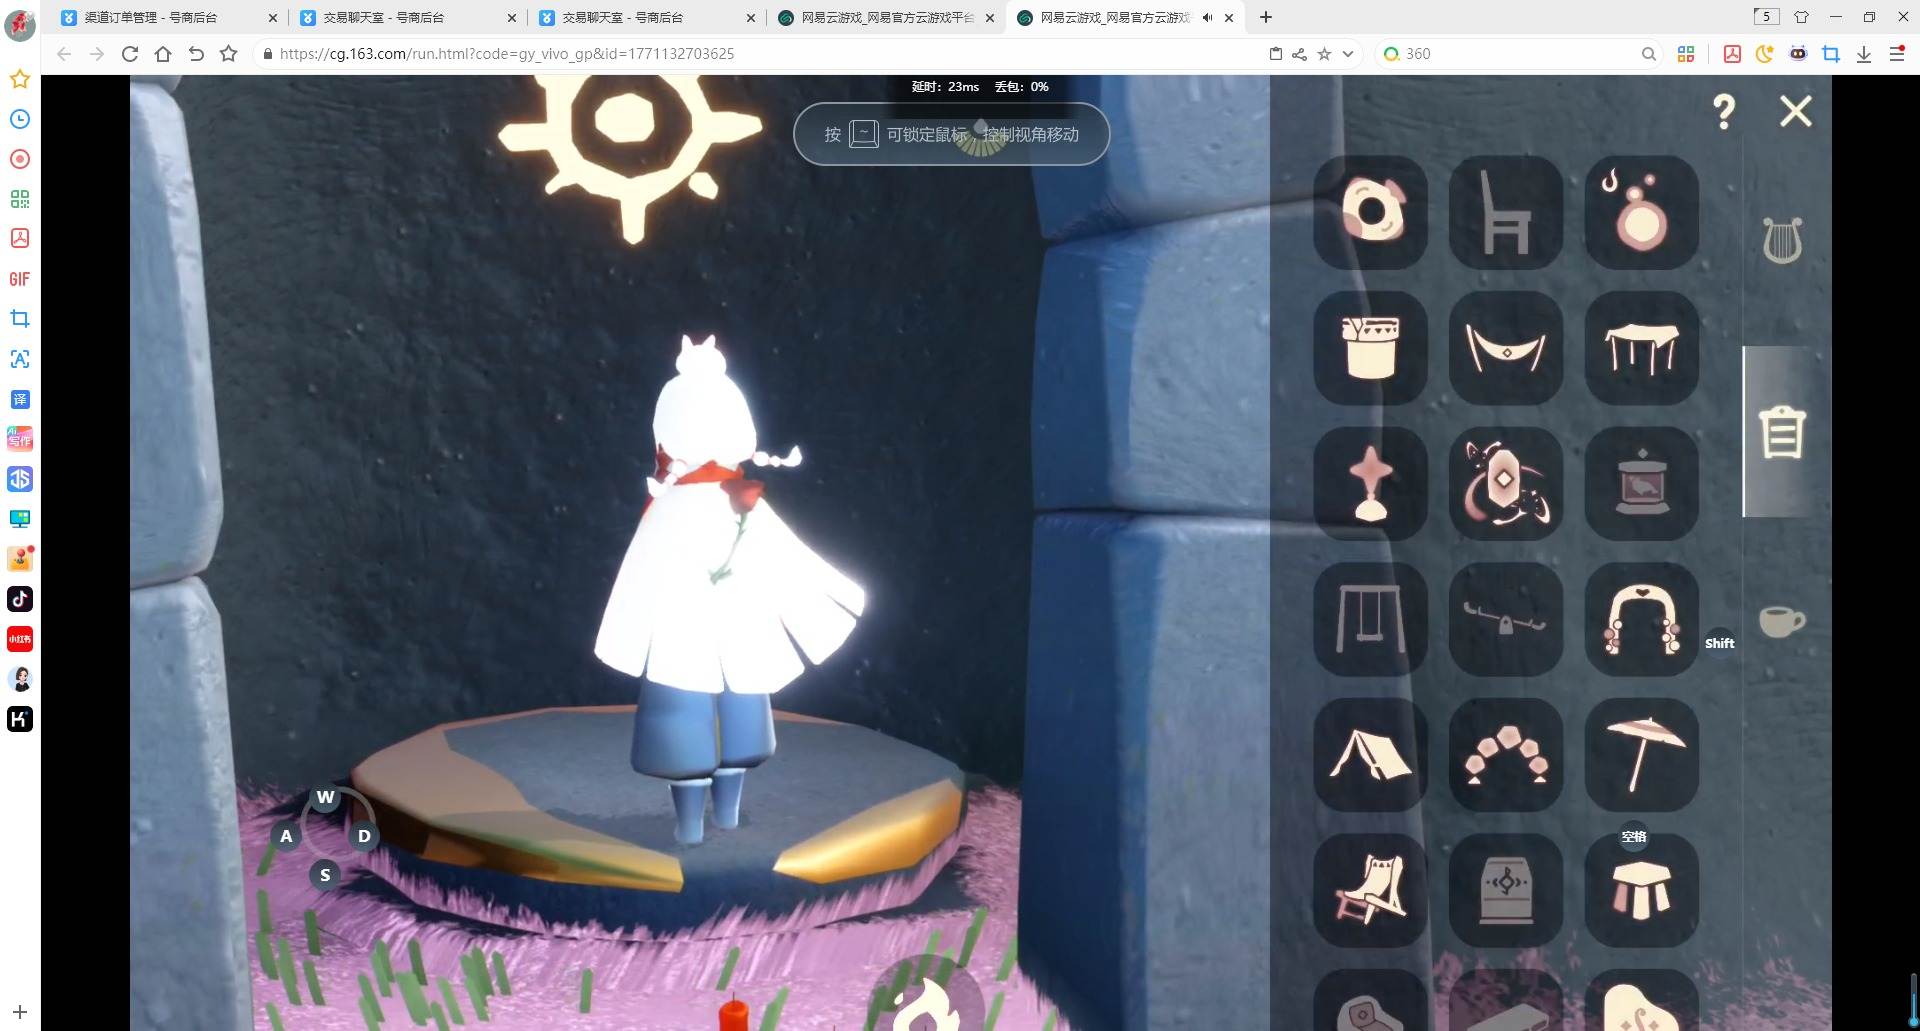Click the share icon in address bar

click(x=1299, y=54)
